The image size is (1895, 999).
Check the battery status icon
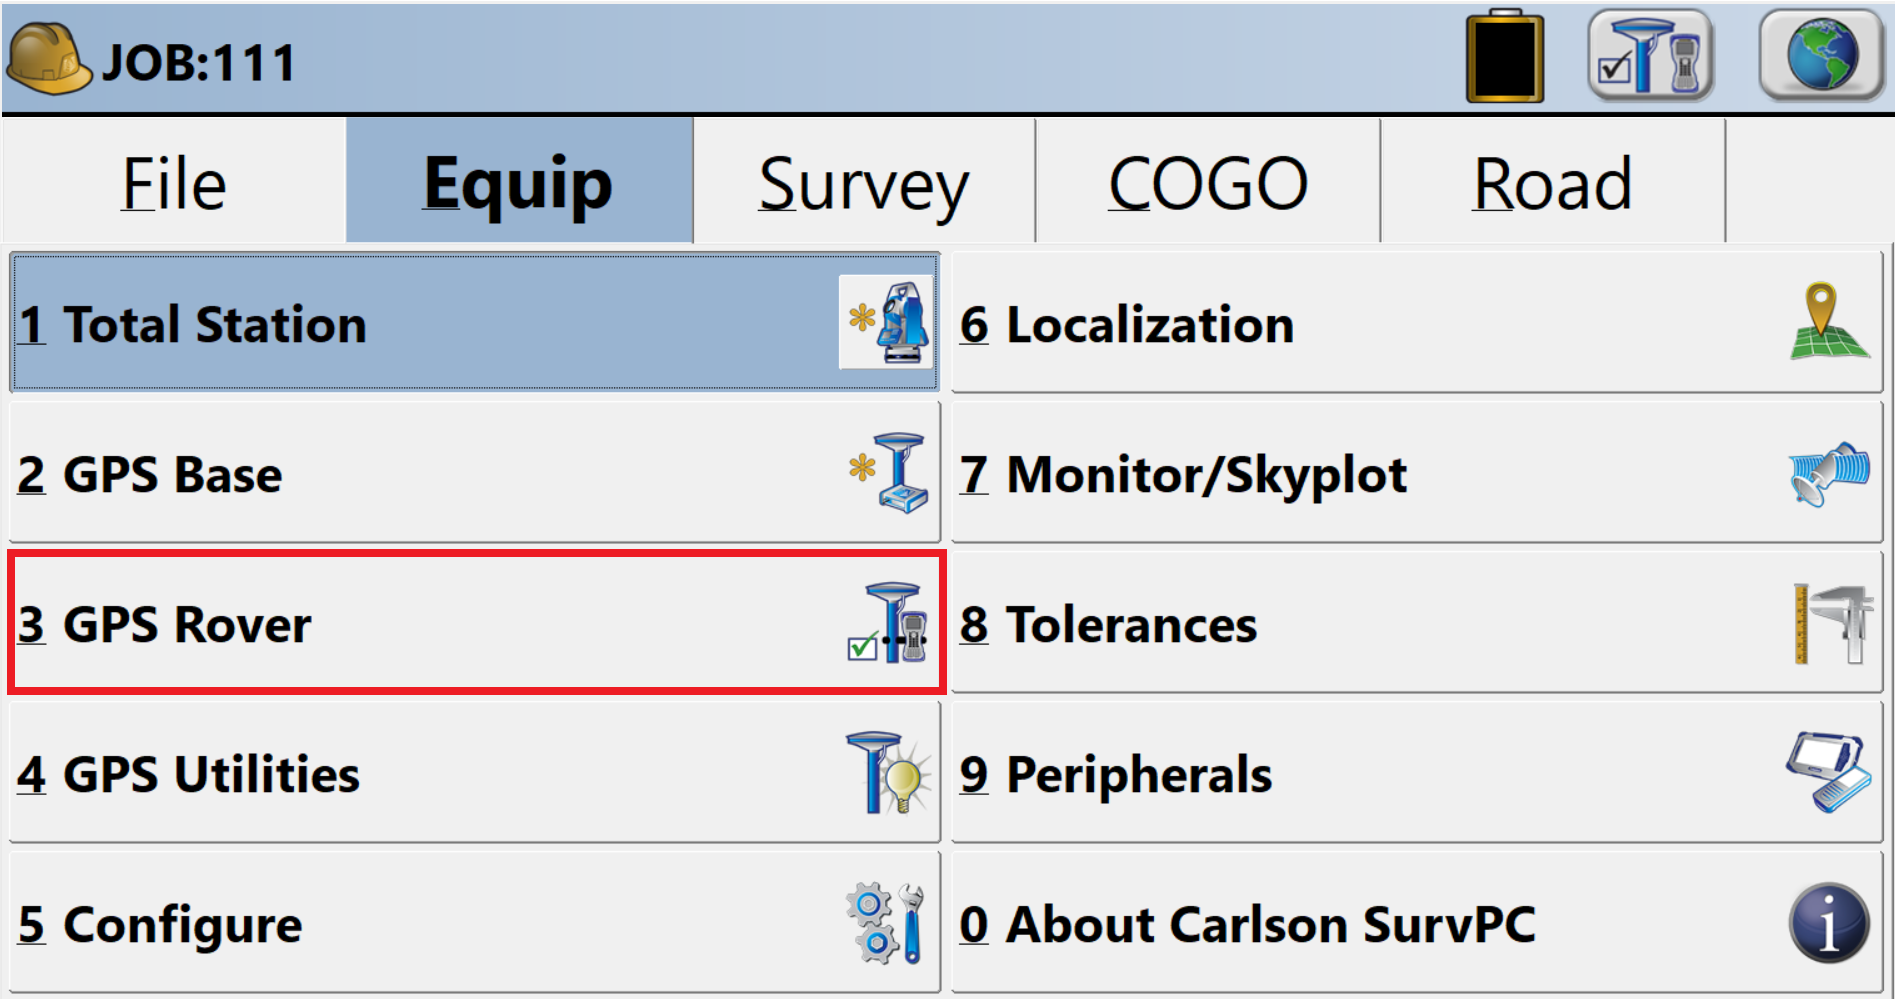click(1505, 56)
